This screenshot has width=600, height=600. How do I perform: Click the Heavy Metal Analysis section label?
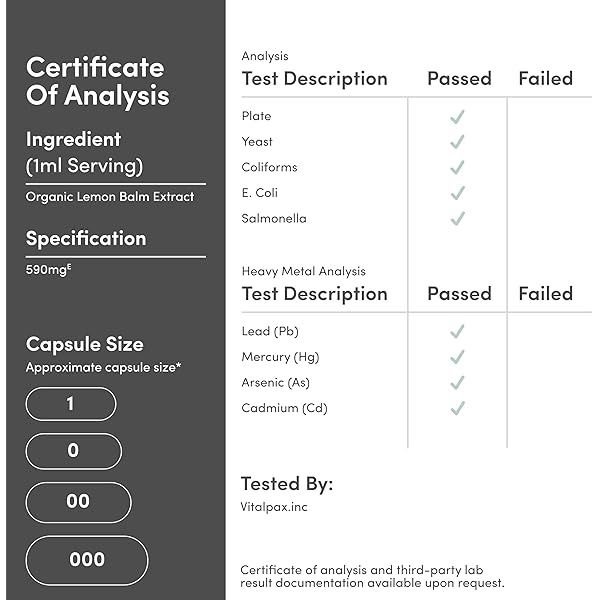(x=304, y=271)
